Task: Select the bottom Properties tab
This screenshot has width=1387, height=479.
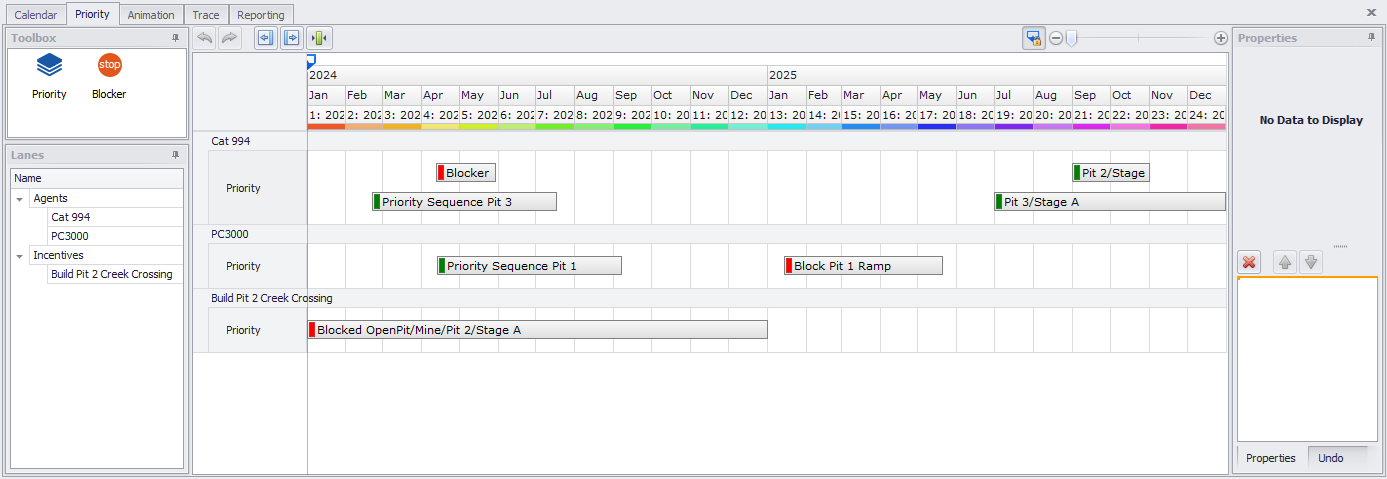Action: pyautogui.click(x=1271, y=458)
